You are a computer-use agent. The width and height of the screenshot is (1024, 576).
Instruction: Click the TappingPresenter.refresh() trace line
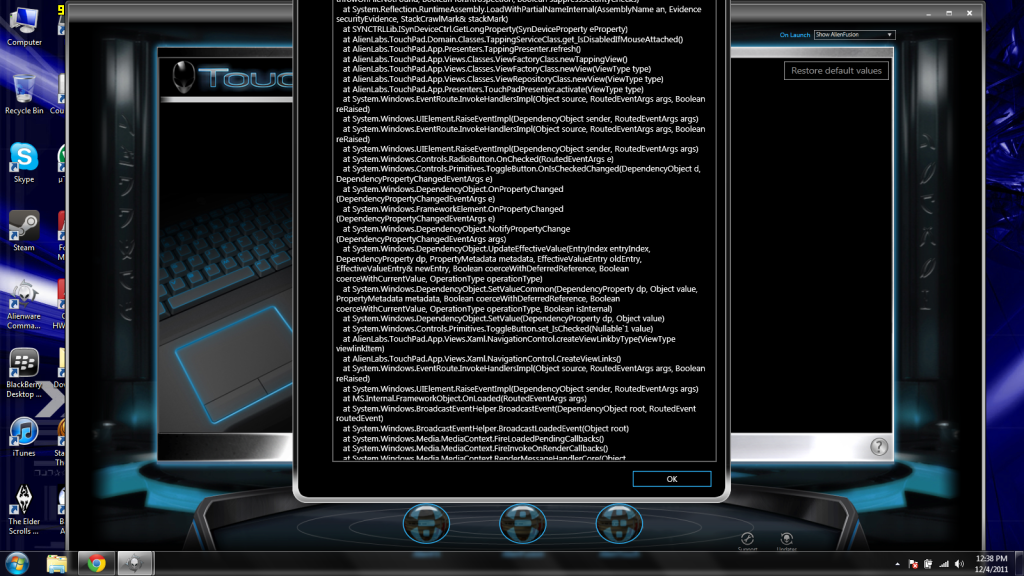click(462, 49)
